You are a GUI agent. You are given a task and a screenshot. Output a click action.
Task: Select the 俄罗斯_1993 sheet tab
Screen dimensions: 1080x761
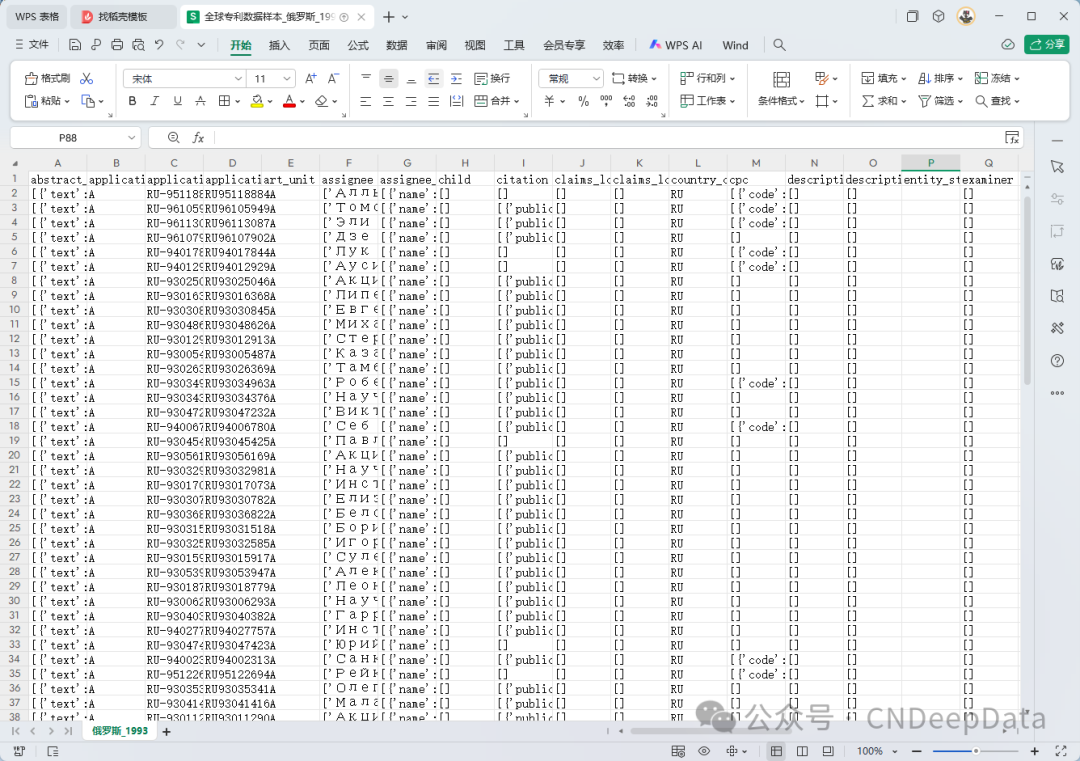tap(120, 731)
